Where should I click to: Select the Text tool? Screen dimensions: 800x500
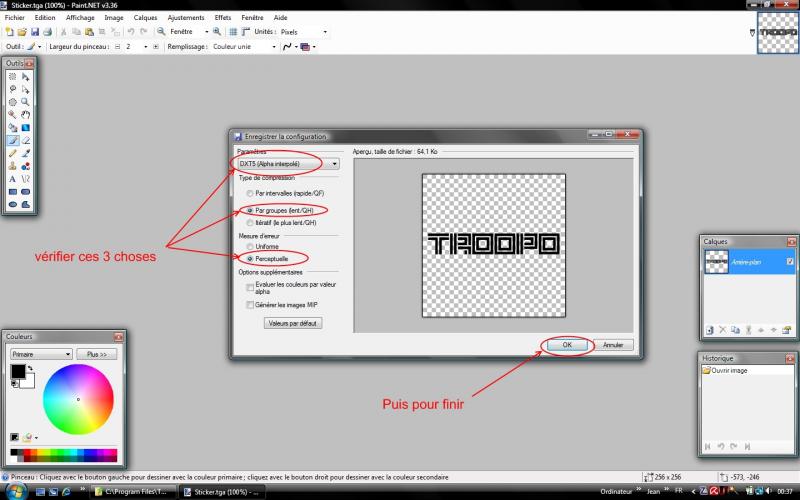[13, 179]
